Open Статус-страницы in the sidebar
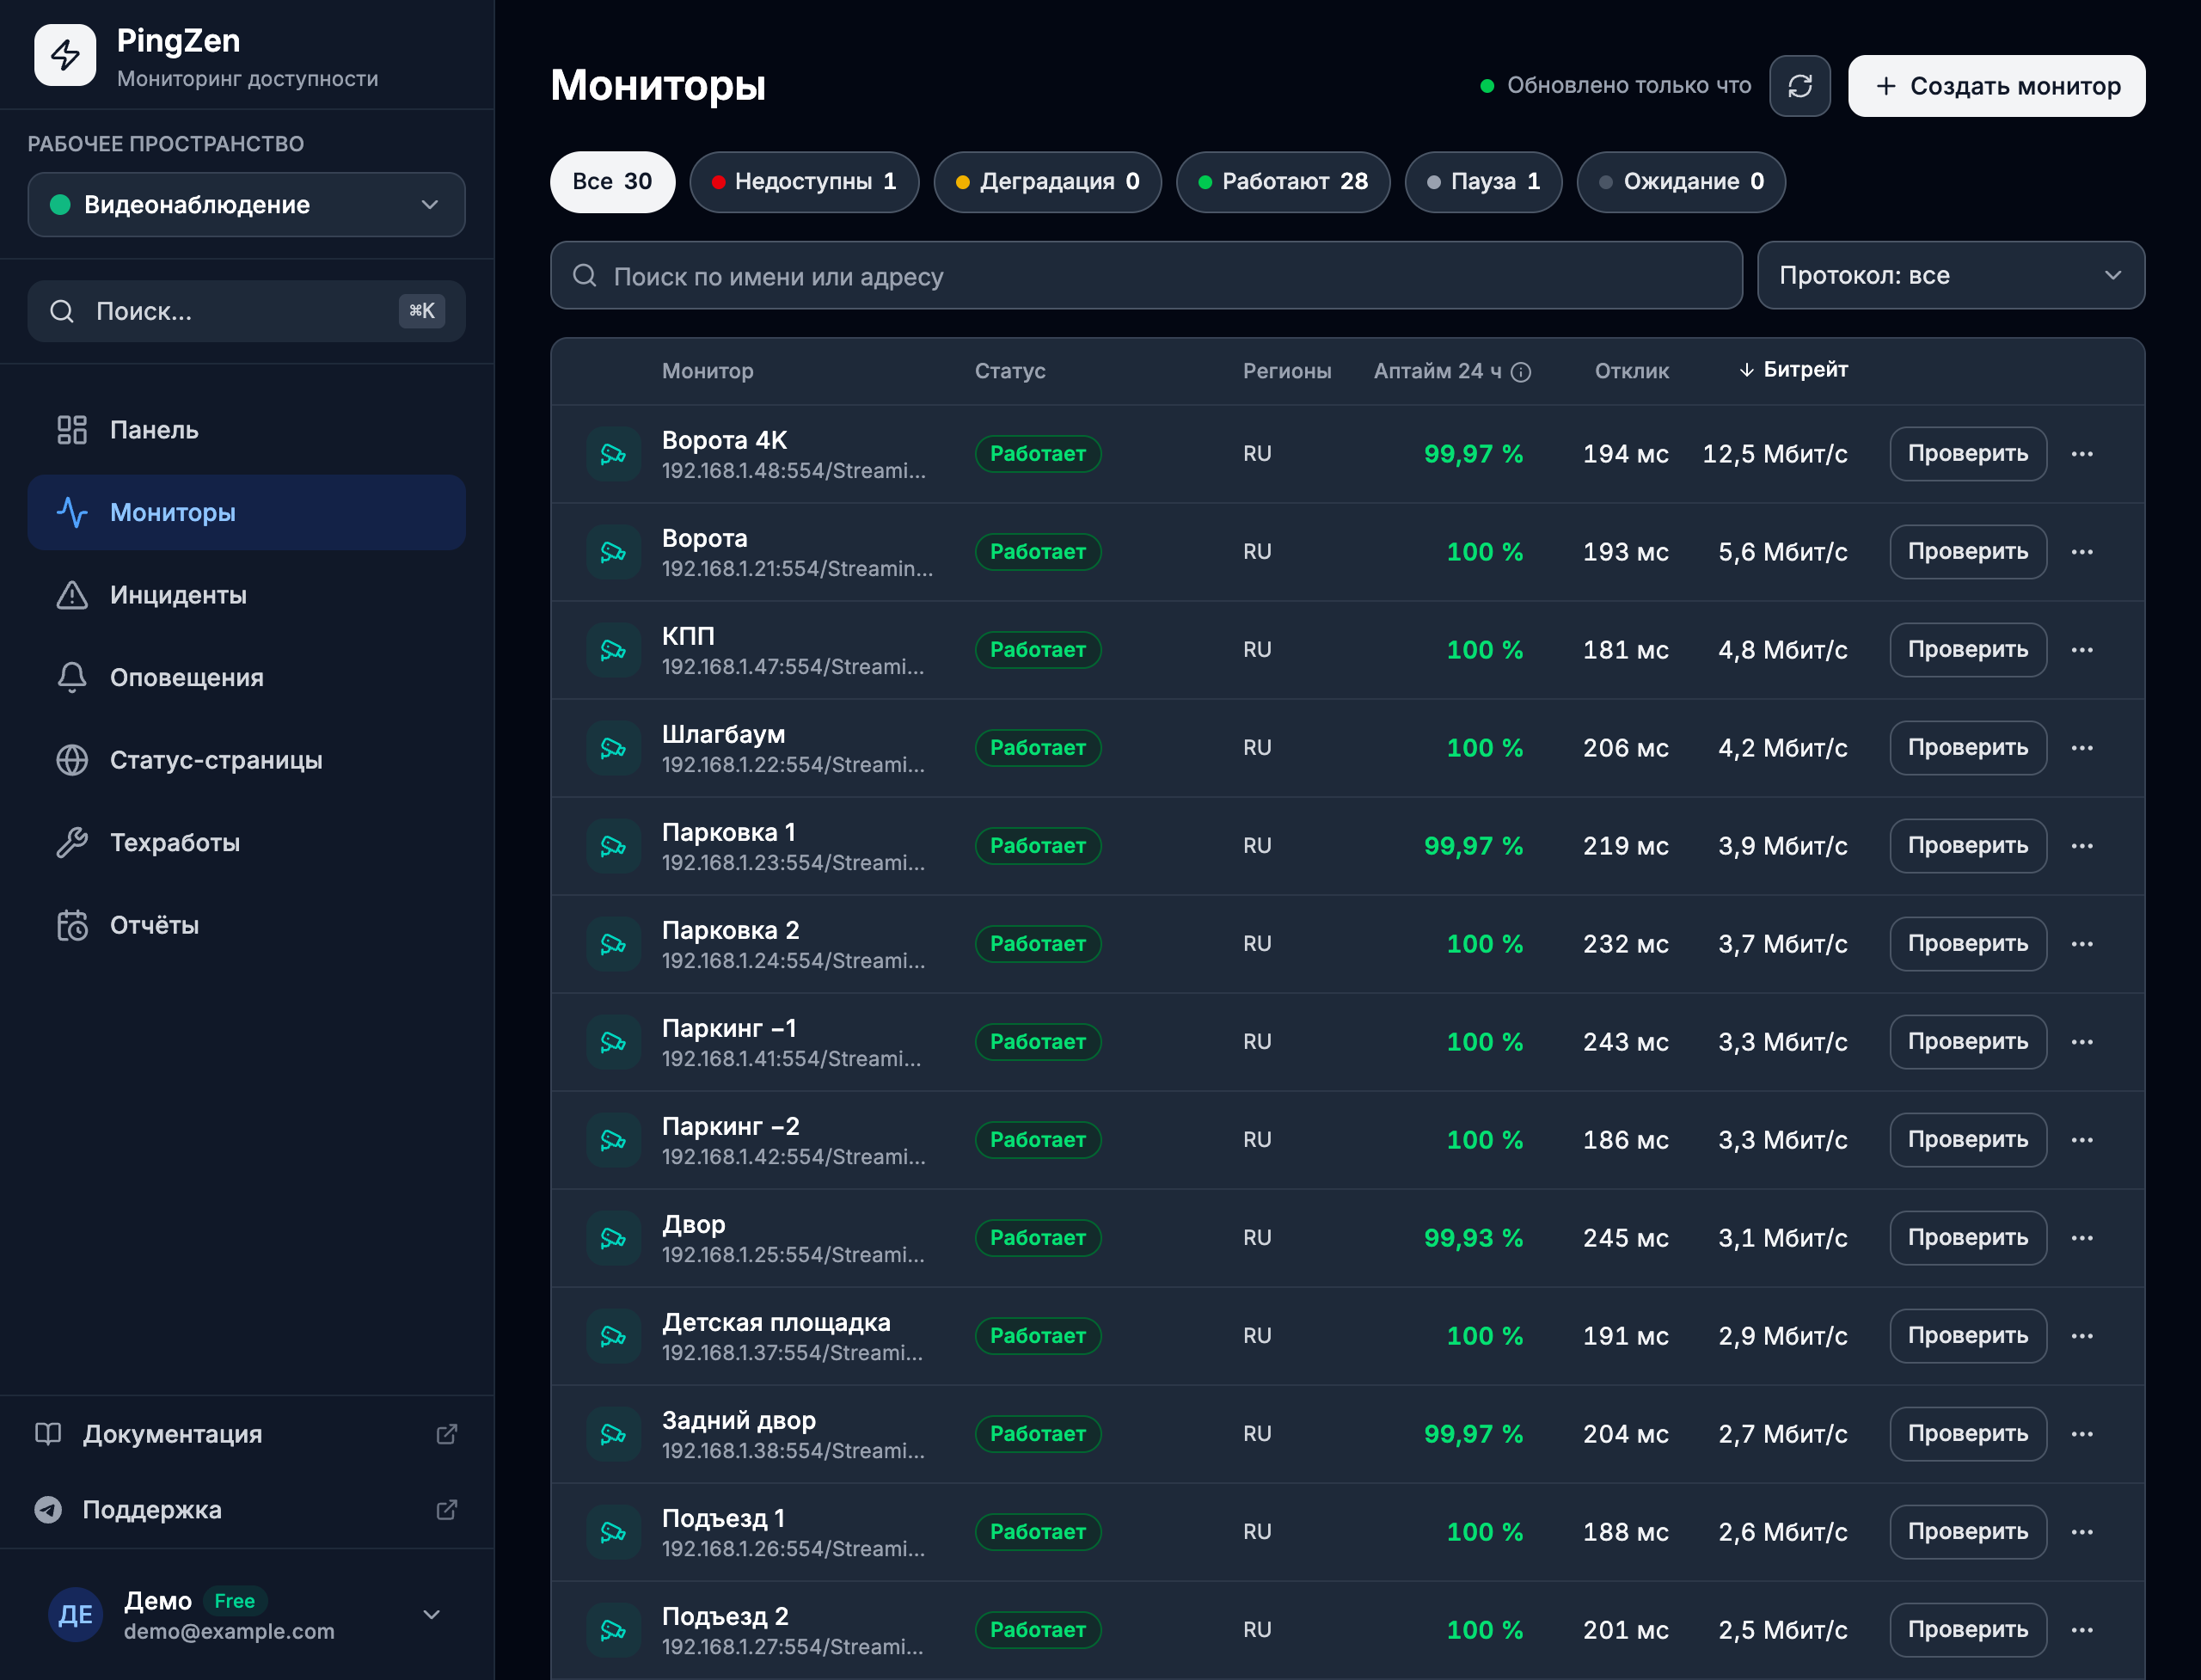2201x1680 pixels. (x=246, y=760)
